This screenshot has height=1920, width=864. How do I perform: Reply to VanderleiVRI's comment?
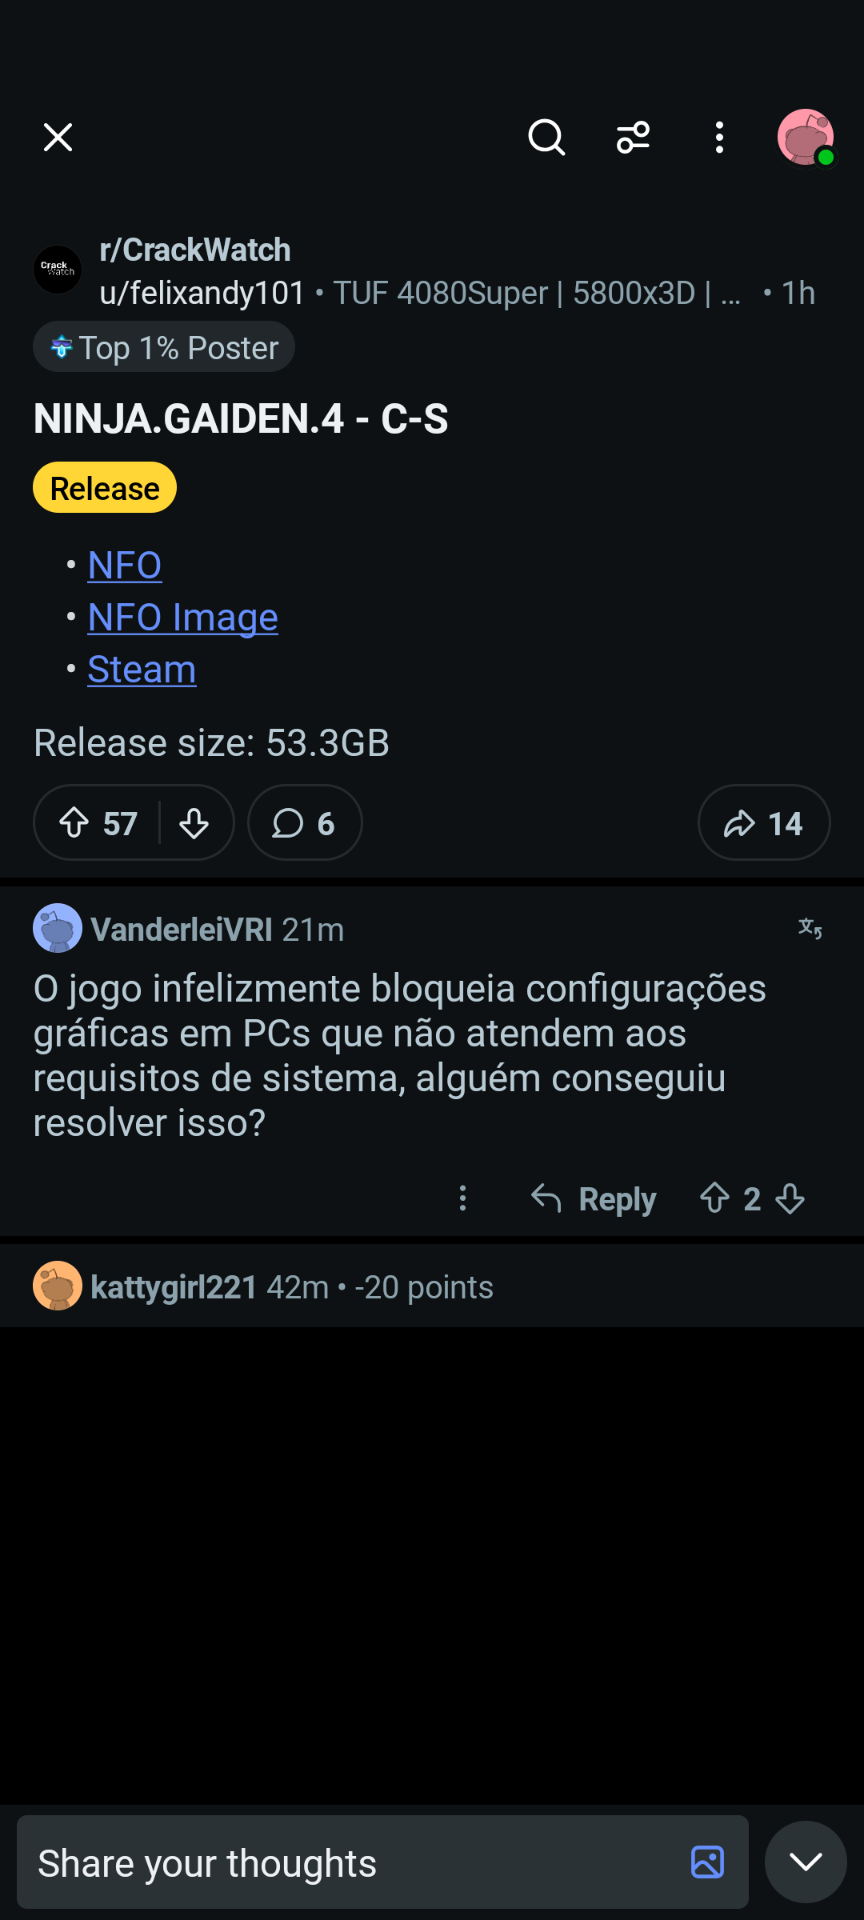tap(593, 1198)
